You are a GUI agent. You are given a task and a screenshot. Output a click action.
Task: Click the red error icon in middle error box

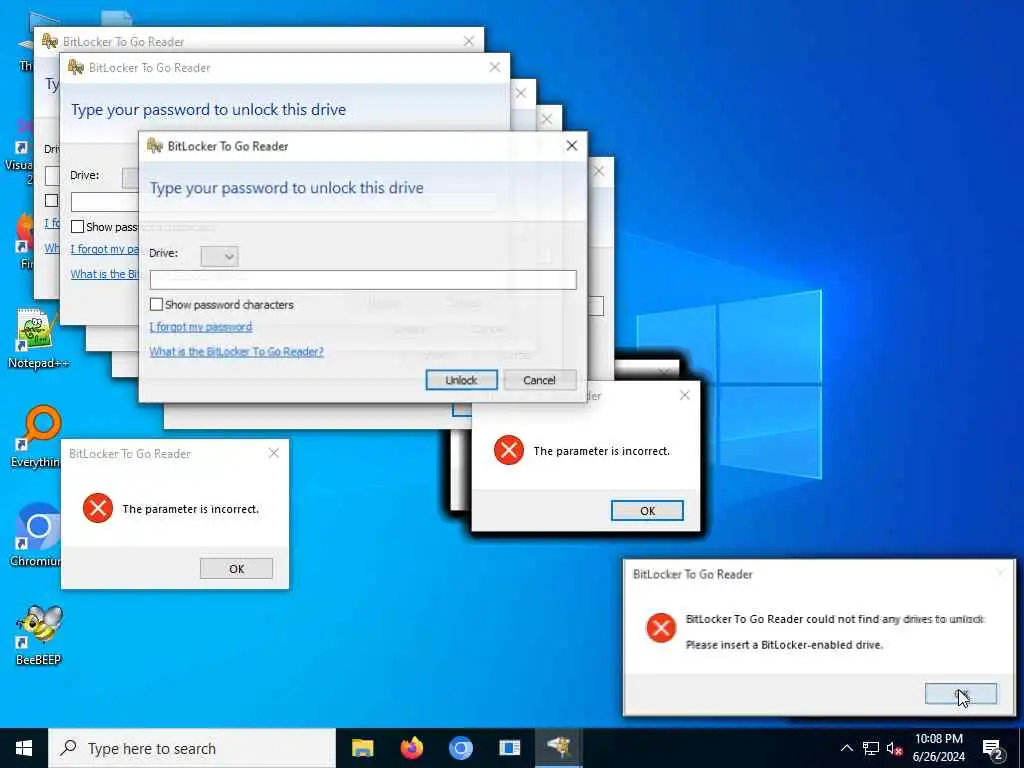pyautogui.click(x=509, y=451)
